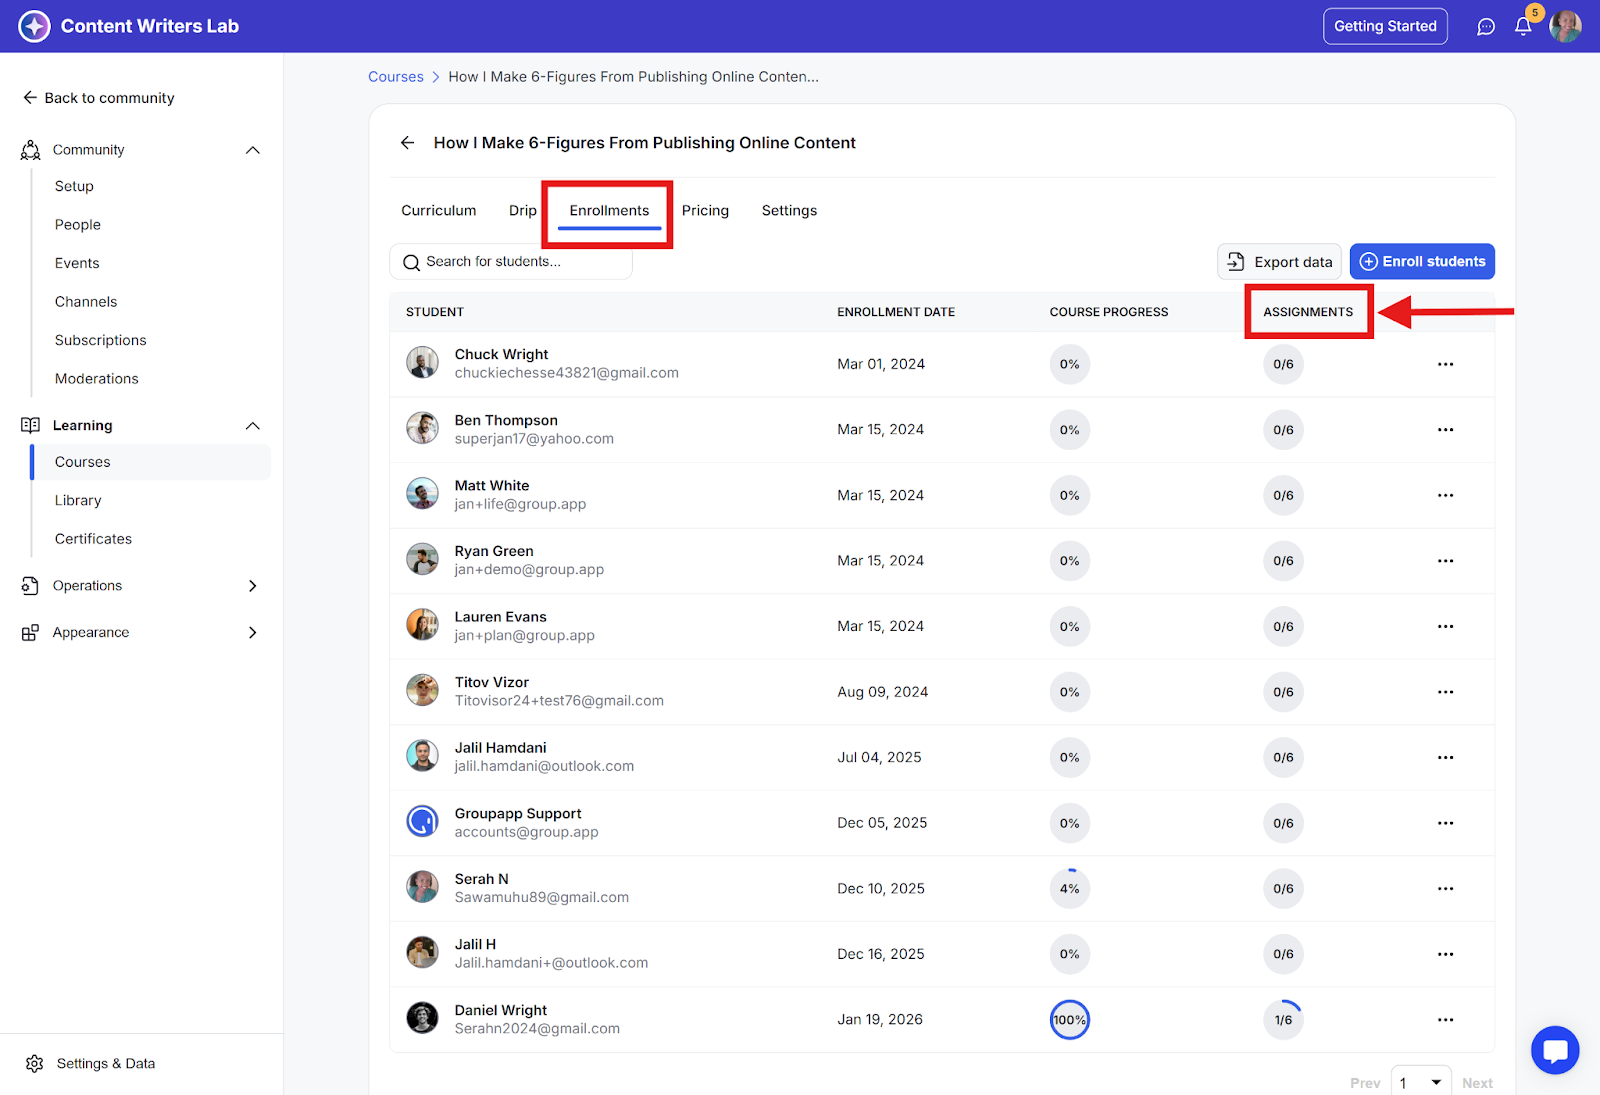Click the Export data button
This screenshot has width=1600, height=1095.
(x=1279, y=262)
